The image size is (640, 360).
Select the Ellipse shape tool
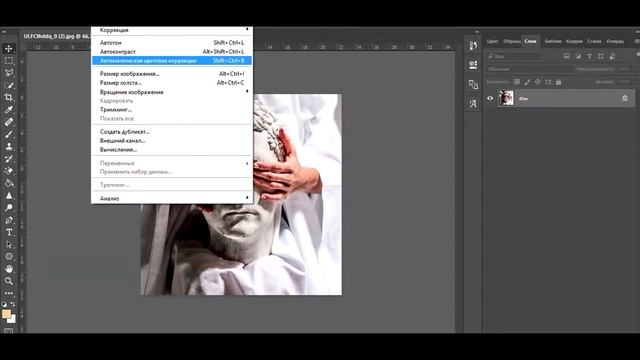click(9, 257)
